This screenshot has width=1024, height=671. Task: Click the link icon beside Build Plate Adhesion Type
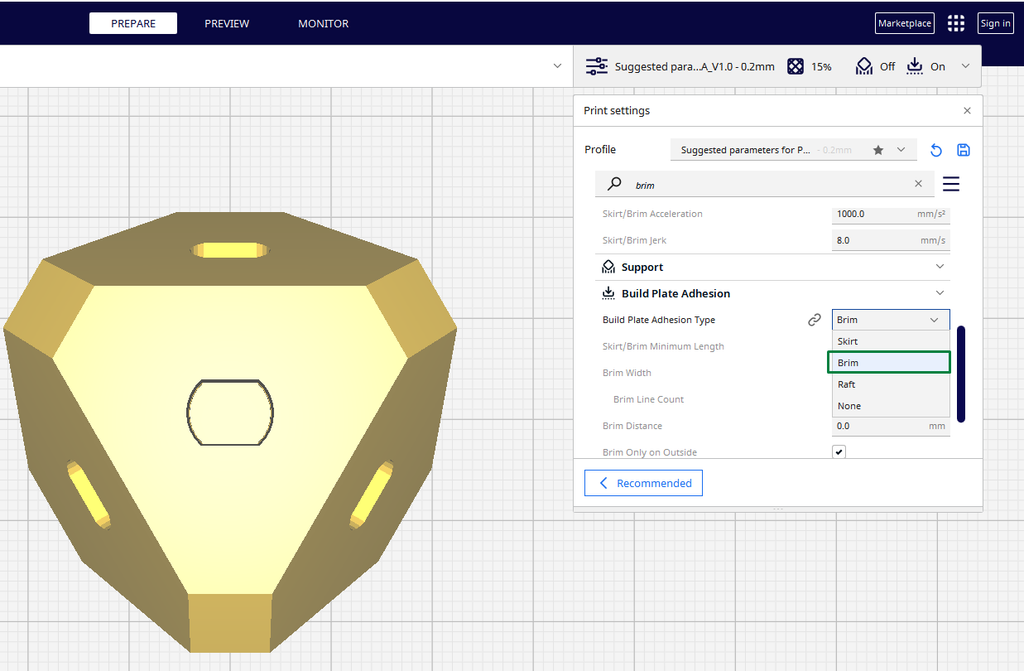point(814,319)
